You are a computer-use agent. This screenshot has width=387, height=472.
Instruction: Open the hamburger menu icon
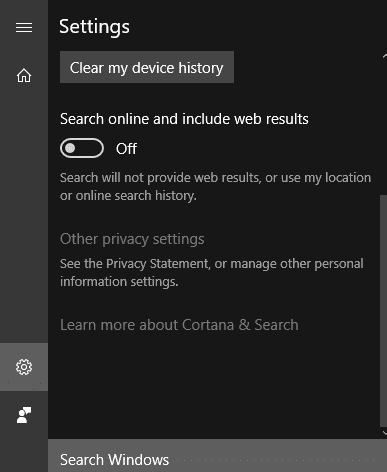point(24,27)
